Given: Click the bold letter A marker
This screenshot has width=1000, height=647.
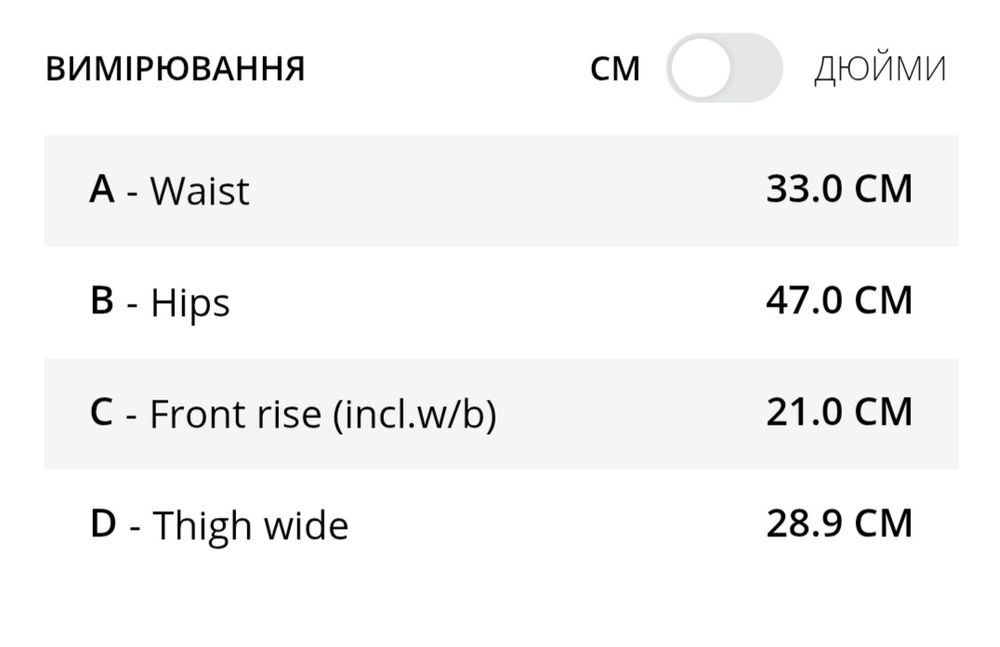Looking at the screenshot, I should click(x=102, y=189).
